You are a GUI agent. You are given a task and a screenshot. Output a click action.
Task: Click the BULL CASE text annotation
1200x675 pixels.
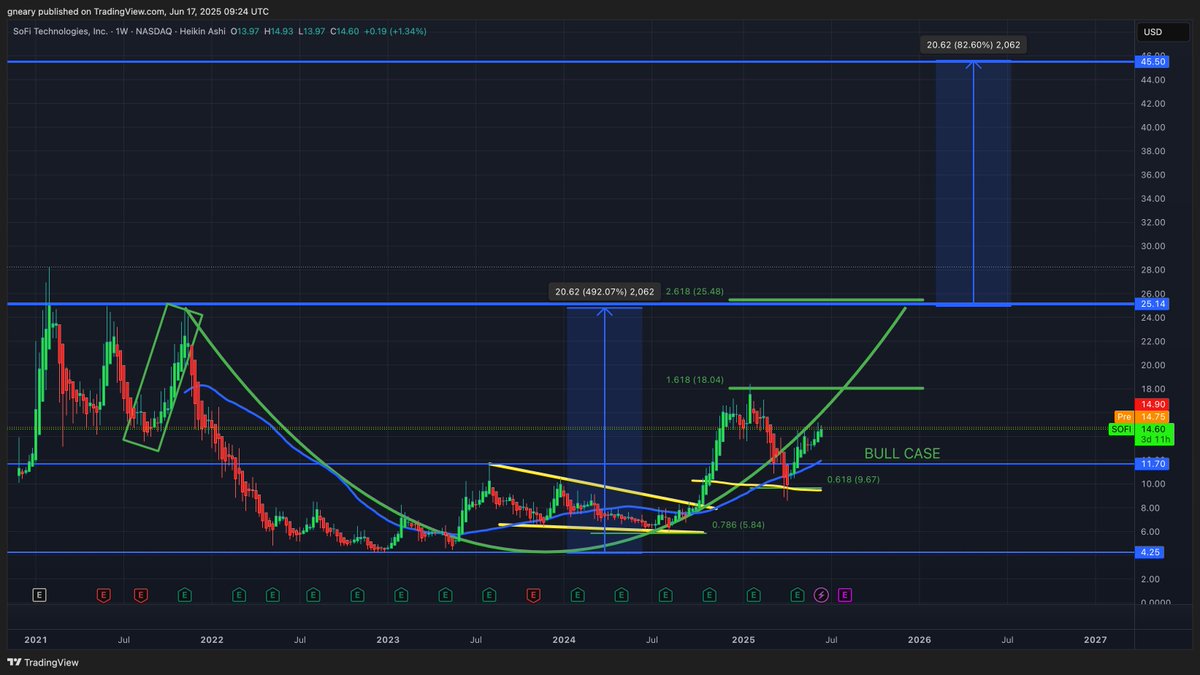pos(902,454)
